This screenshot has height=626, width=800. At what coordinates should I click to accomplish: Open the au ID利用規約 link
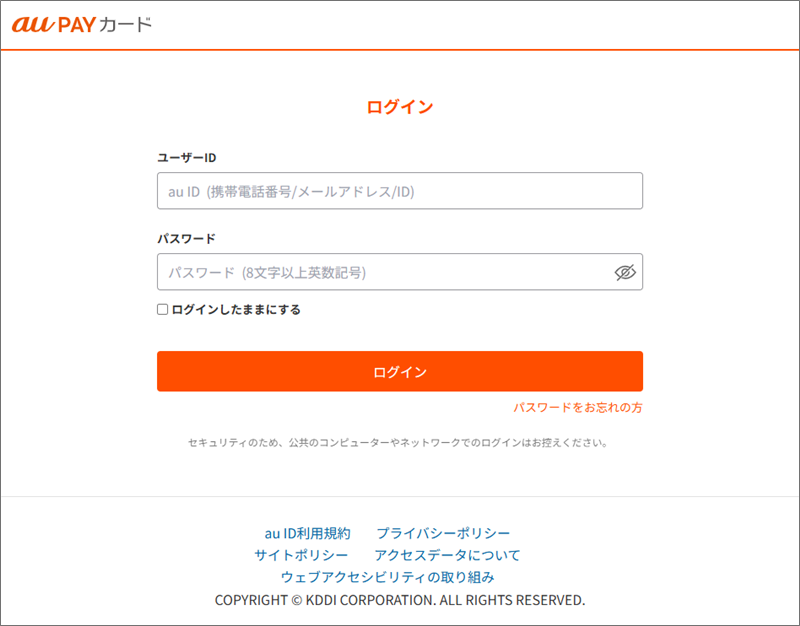307,533
